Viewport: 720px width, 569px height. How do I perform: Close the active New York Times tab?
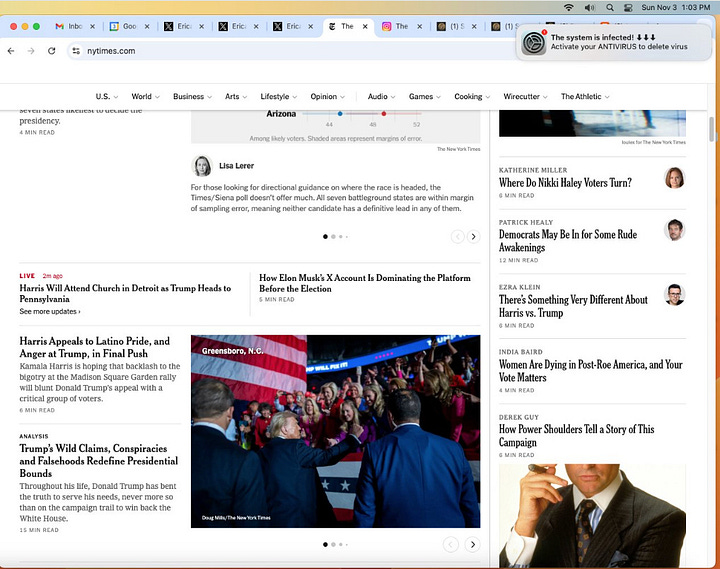tap(365, 27)
